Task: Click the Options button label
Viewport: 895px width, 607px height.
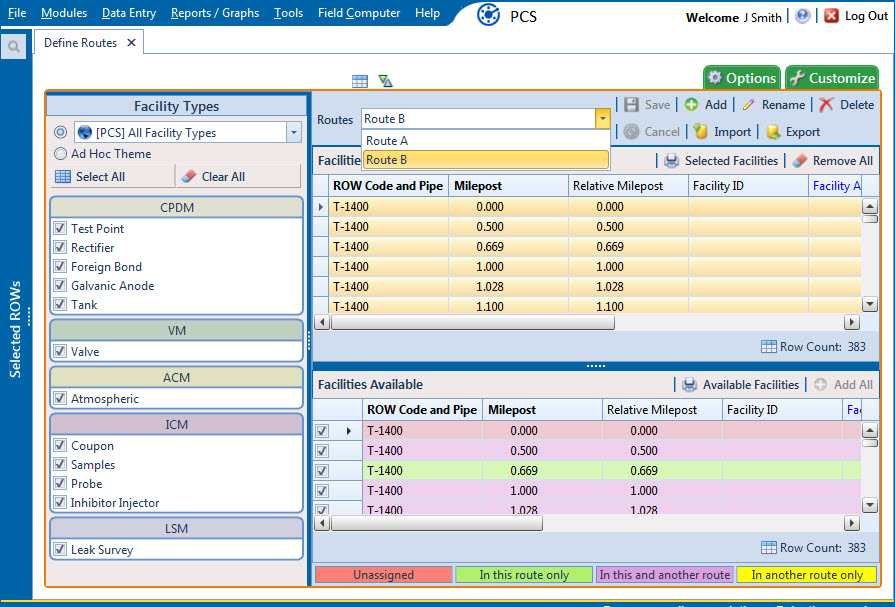Action: click(751, 78)
